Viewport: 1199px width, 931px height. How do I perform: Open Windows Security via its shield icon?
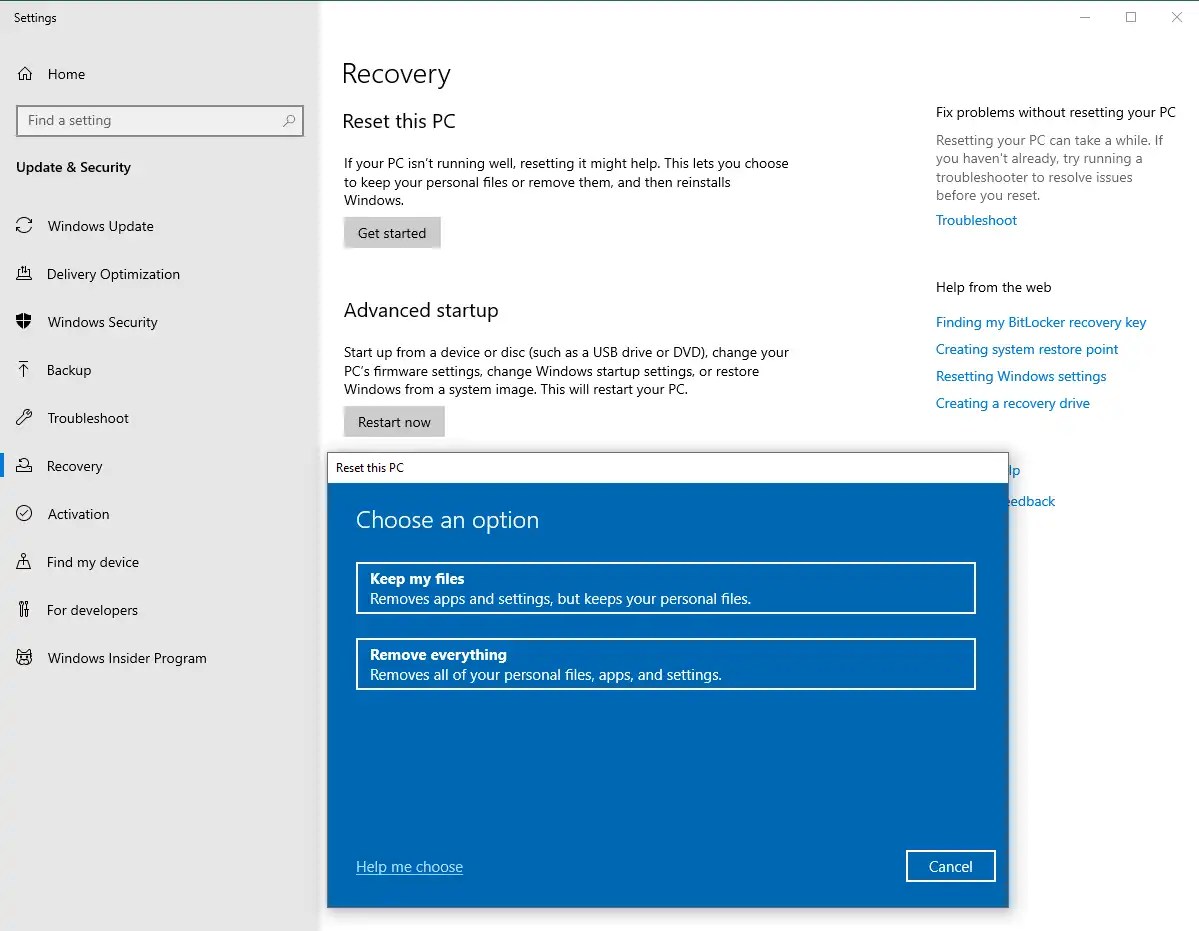point(24,322)
